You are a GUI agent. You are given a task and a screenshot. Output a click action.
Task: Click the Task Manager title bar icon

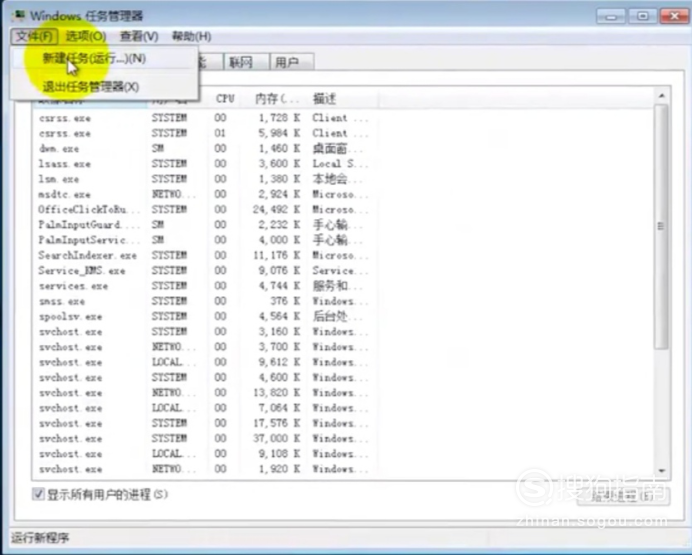[x=19, y=15]
